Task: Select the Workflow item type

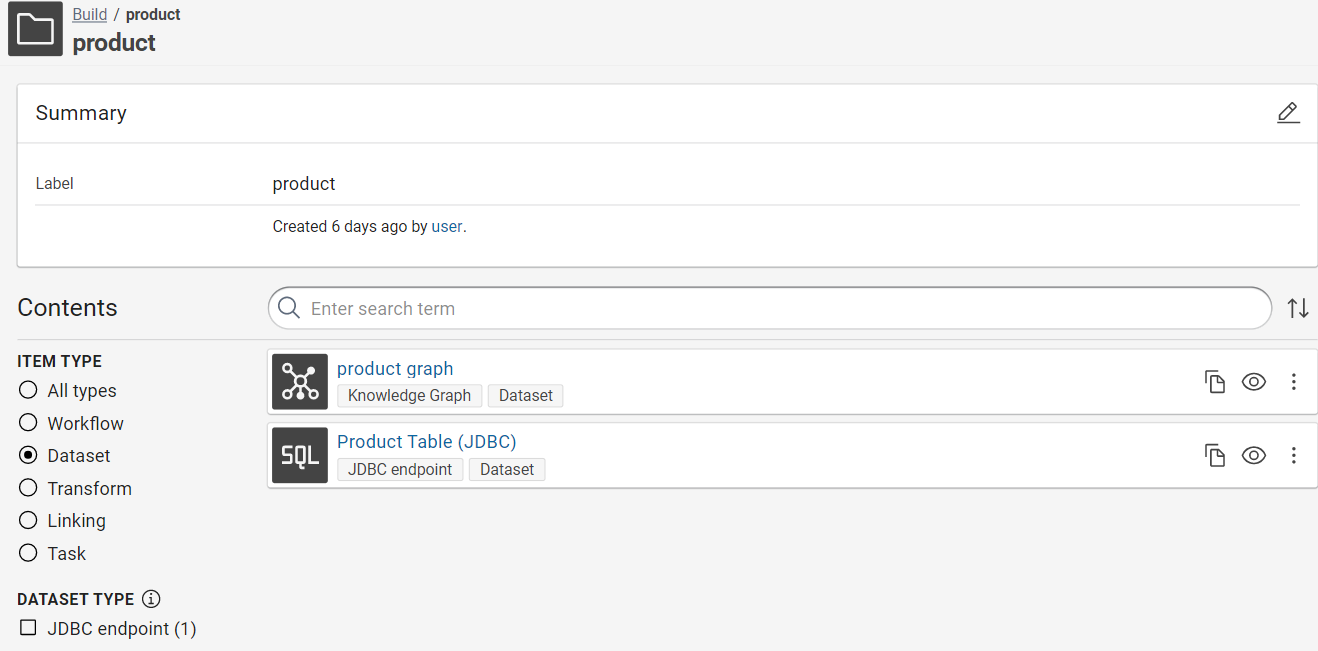Action: pyautogui.click(x=28, y=423)
